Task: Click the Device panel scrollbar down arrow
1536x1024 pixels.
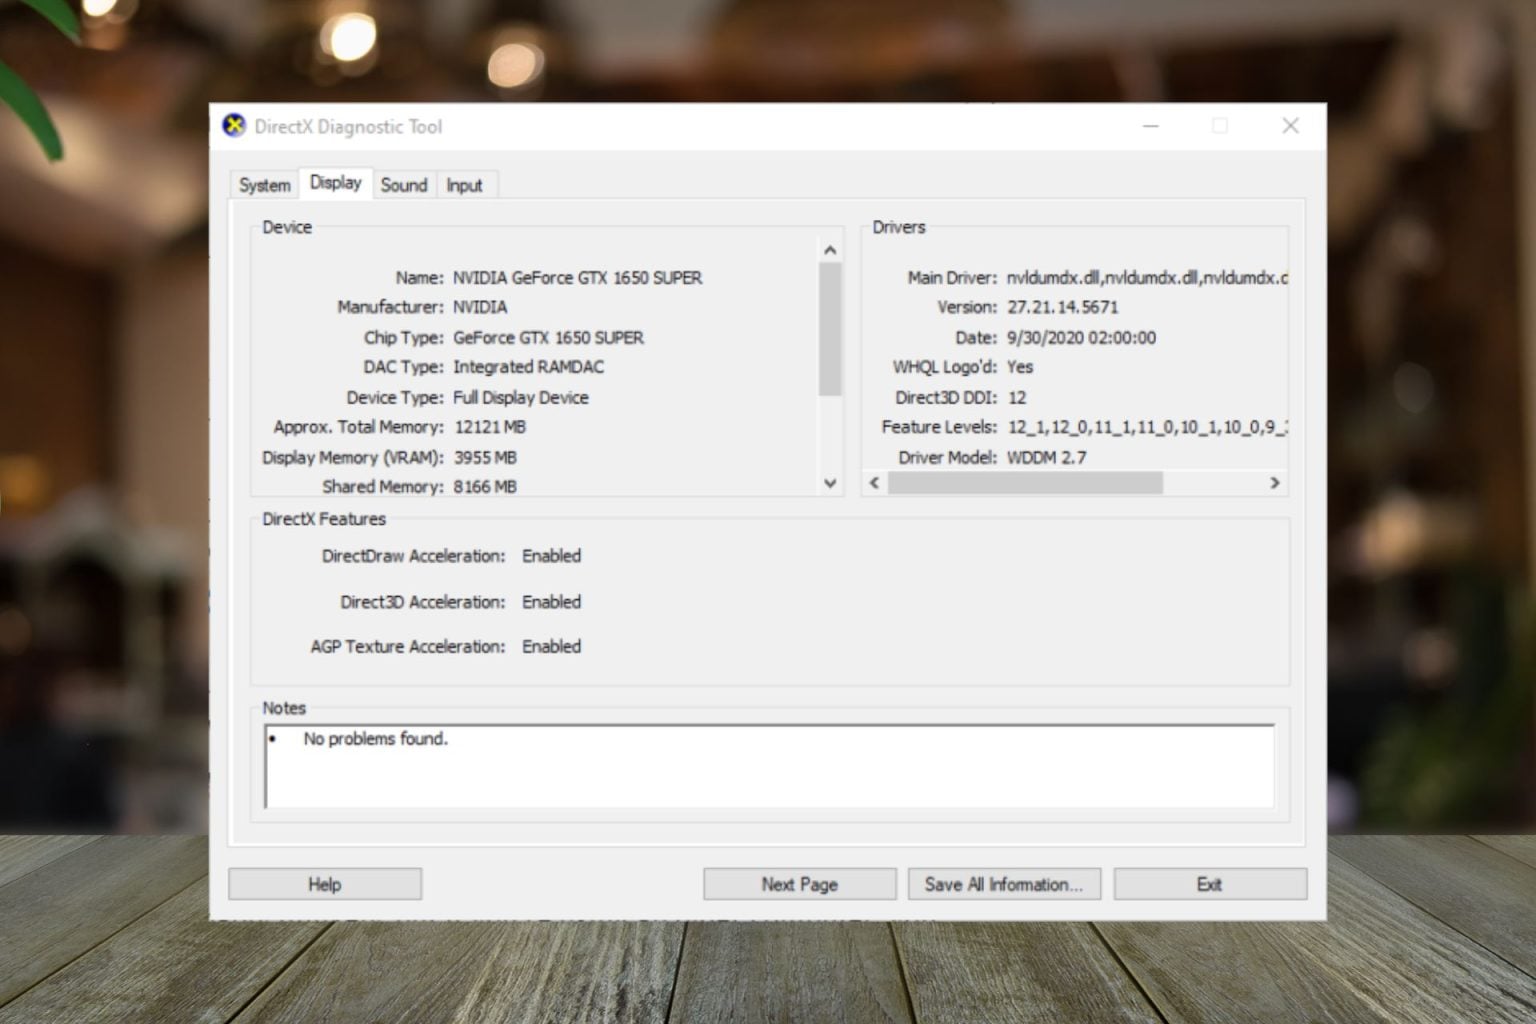Action: point(830,483)
